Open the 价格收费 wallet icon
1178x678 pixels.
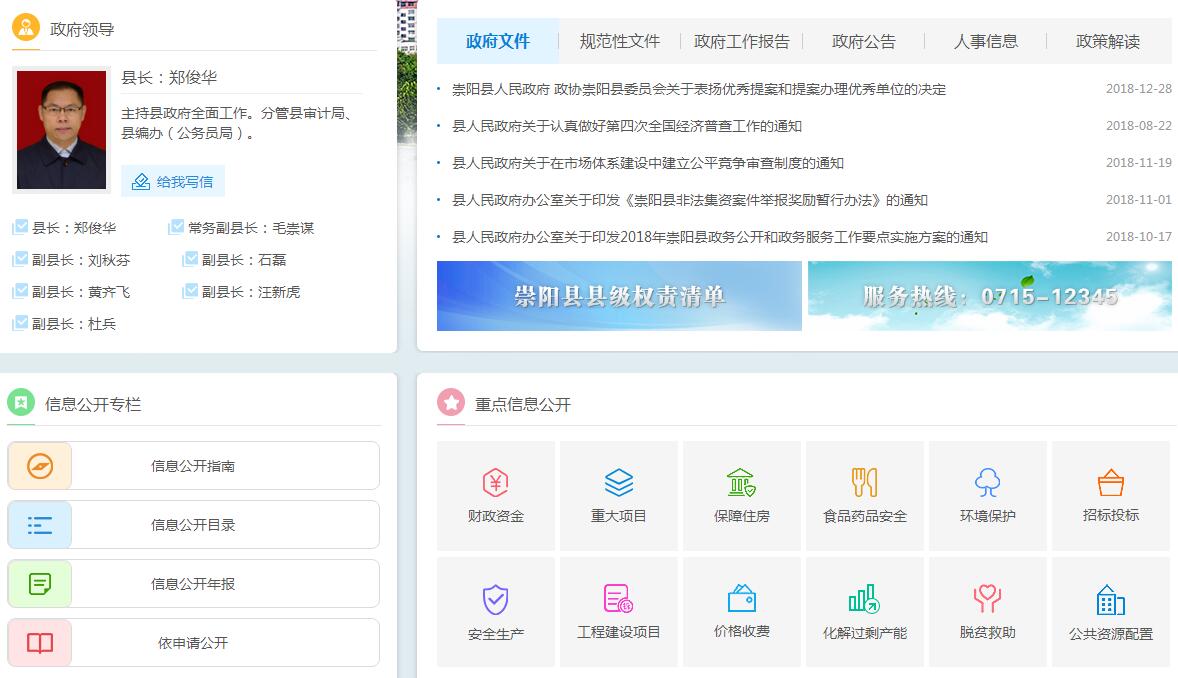point(742,599)
